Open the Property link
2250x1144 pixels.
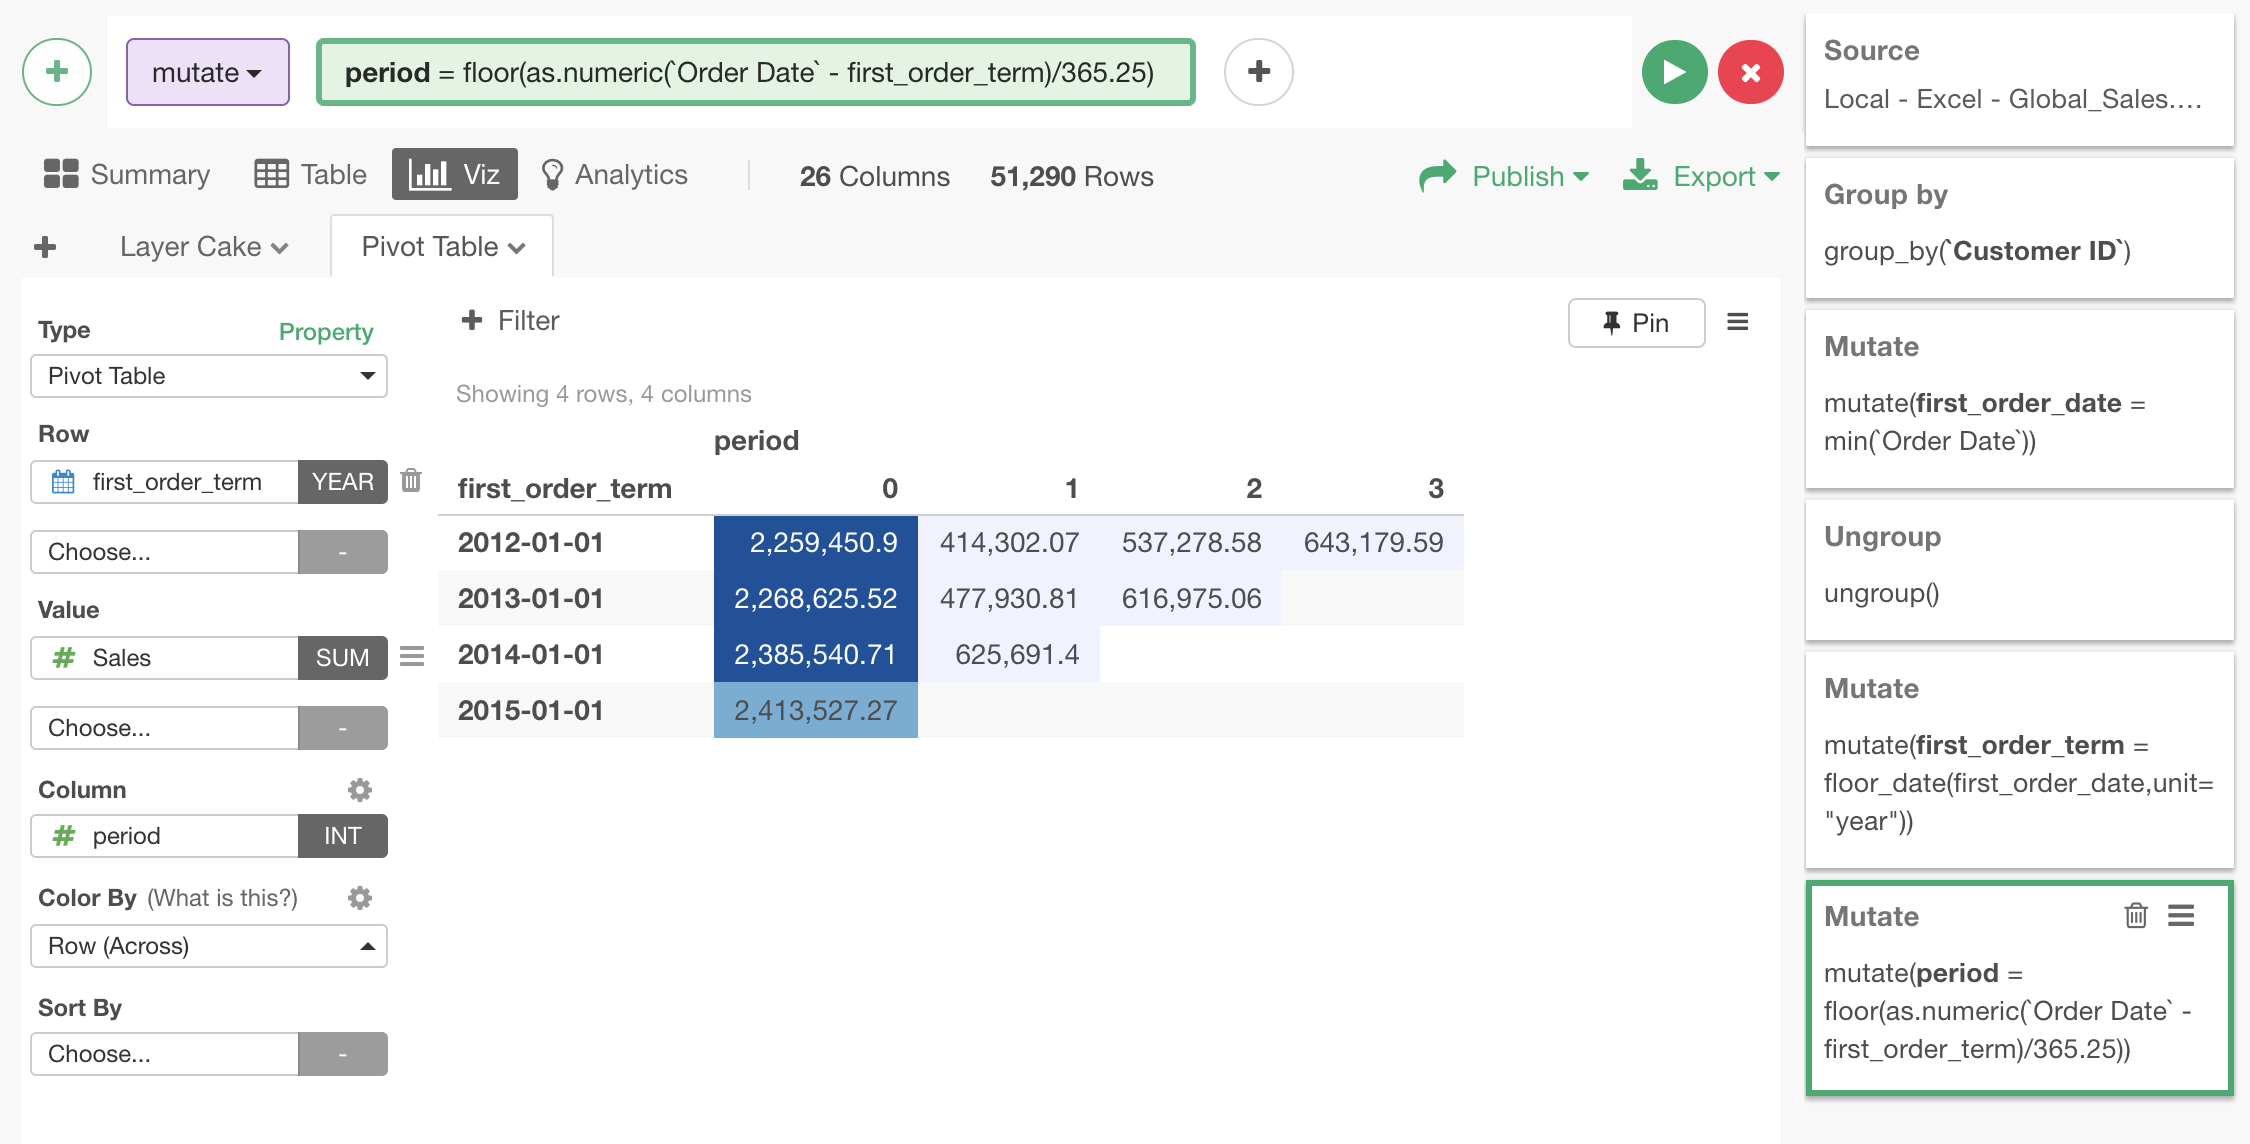point(325,331)
